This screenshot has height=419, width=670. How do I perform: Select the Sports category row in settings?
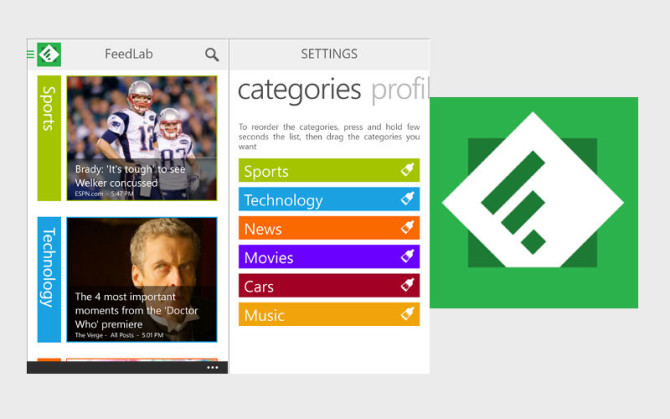click(329, 170)
